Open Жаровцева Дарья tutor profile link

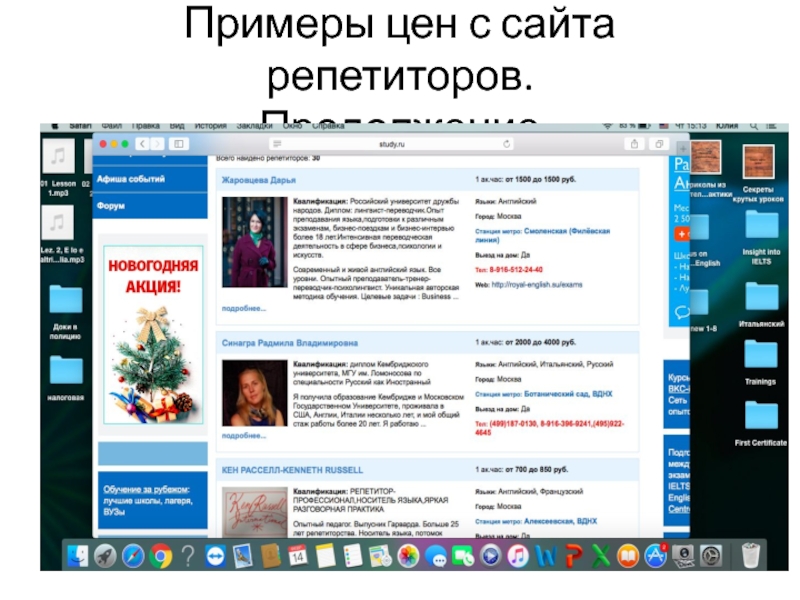click(259, 180)
